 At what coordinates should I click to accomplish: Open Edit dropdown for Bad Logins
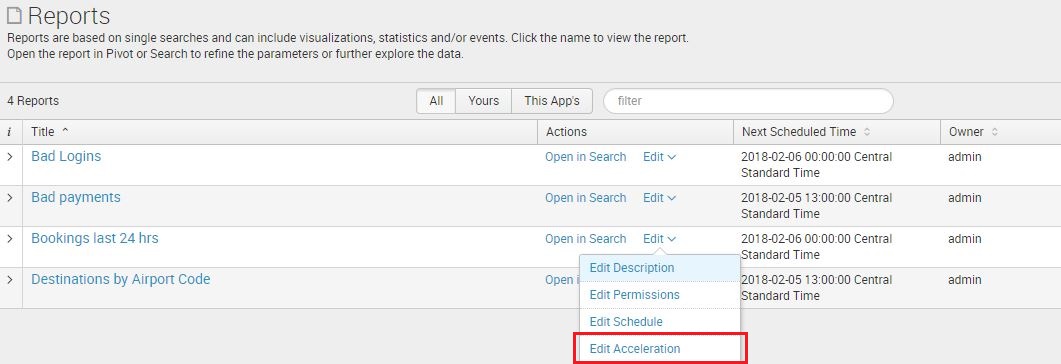[x=659, y=157]
